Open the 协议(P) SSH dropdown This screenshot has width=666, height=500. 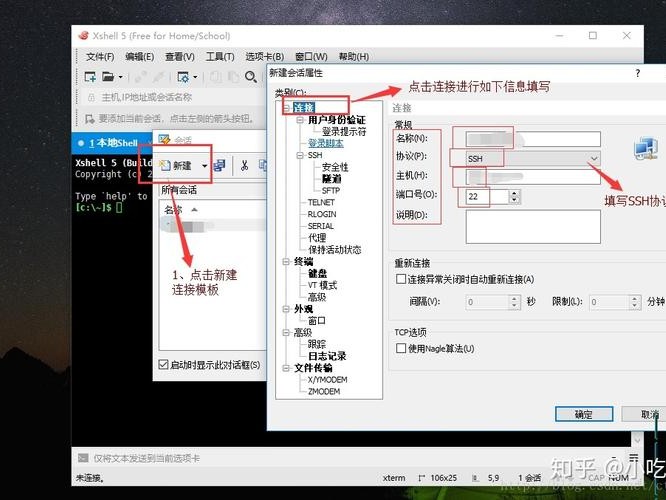pos(533,158)
